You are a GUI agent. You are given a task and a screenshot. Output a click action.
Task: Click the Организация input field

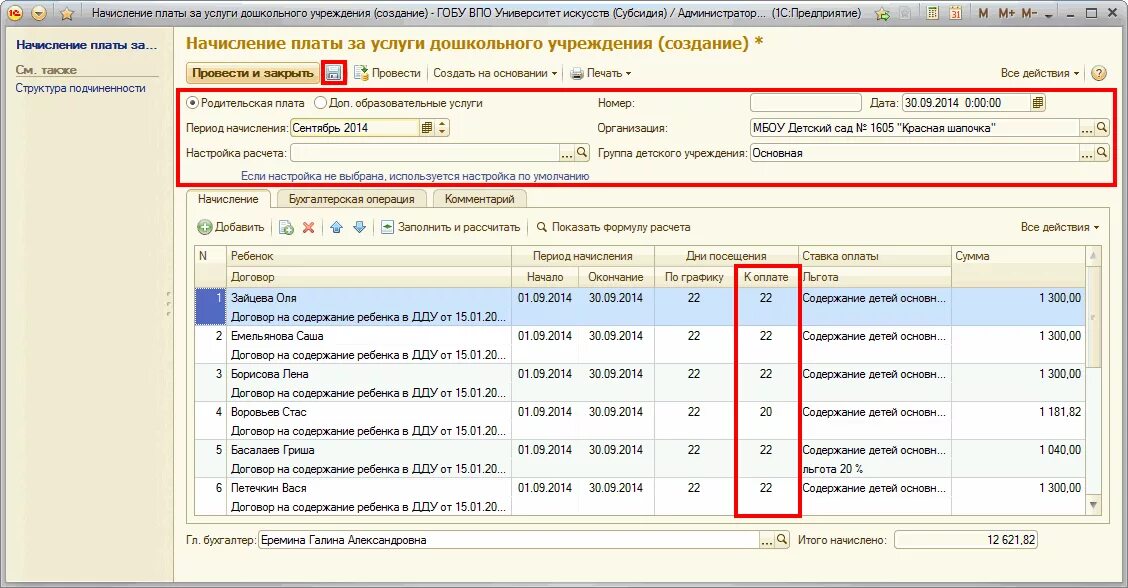(914, 128)
